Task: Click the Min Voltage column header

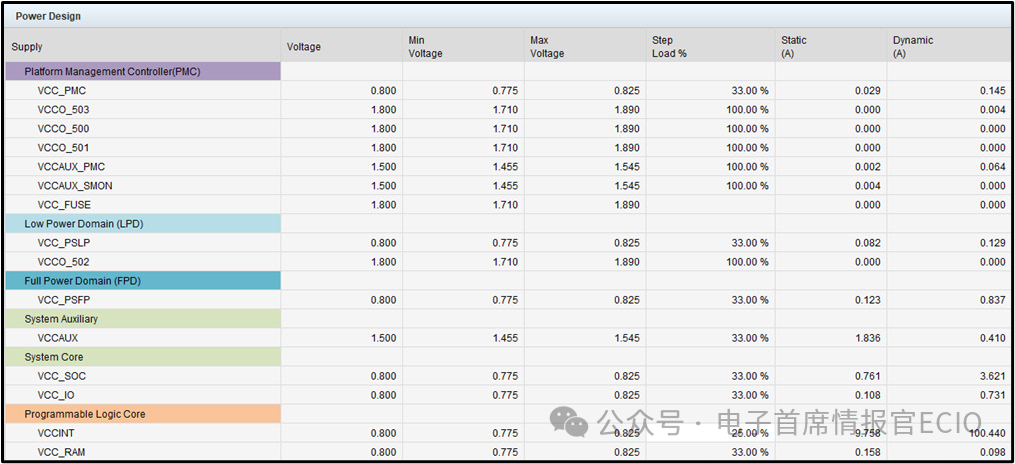Action: [425, 47]
